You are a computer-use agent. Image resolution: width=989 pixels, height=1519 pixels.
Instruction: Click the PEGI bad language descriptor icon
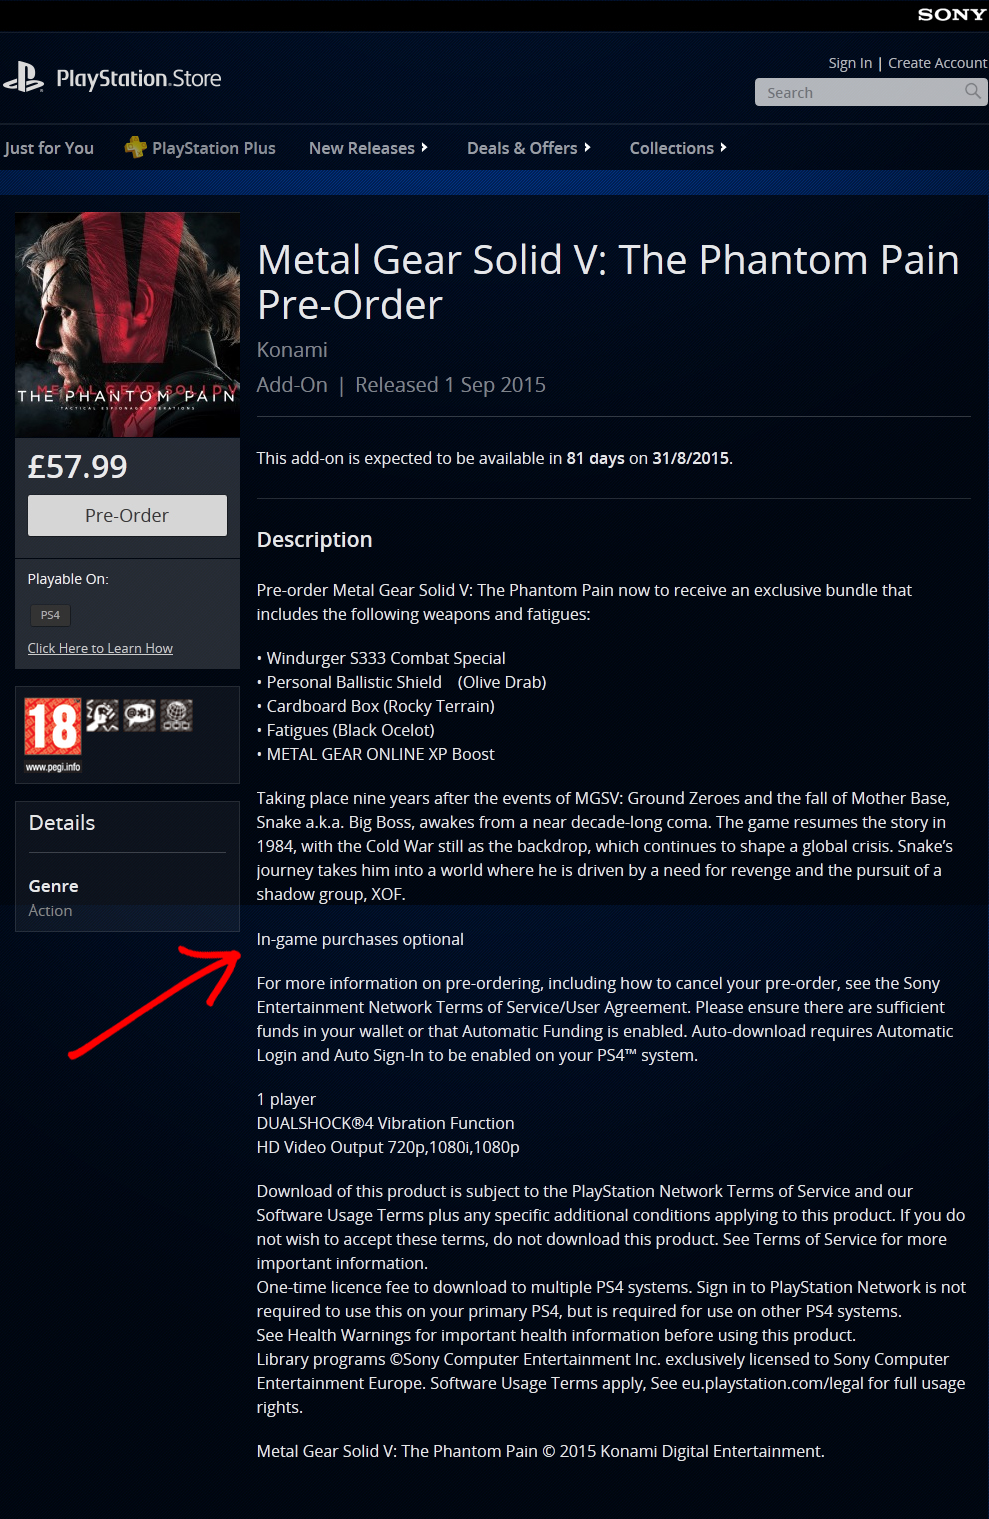click(x=139, y=715)
